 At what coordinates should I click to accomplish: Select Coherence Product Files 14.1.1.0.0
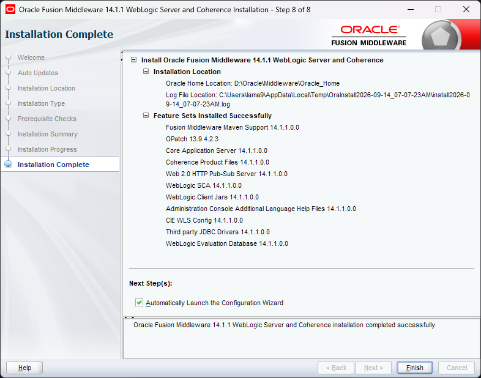click(217, 162)
